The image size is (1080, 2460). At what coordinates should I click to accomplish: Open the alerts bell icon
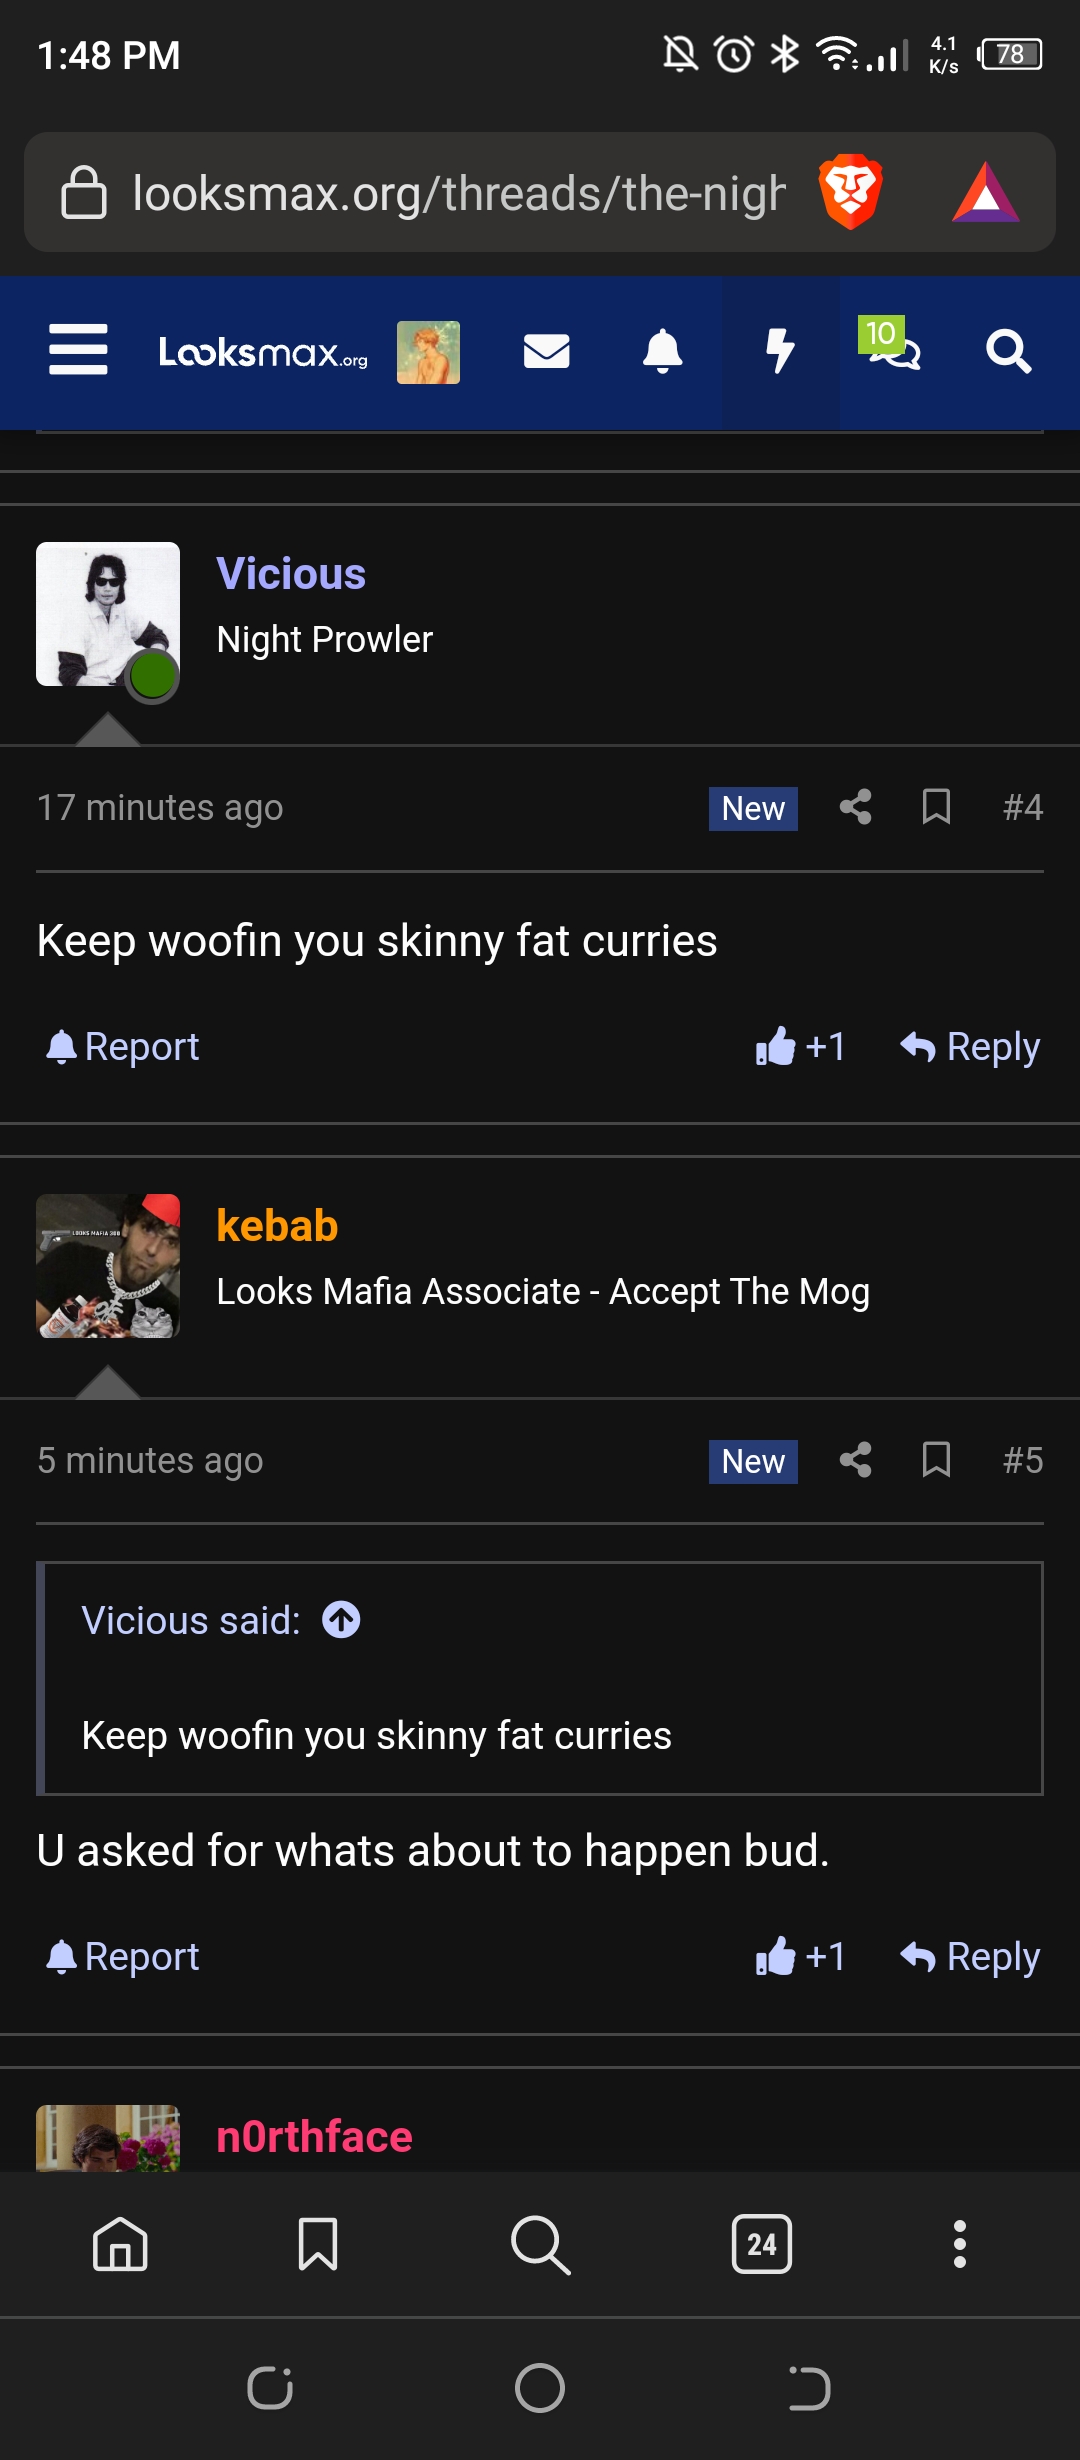coord(662,352)
